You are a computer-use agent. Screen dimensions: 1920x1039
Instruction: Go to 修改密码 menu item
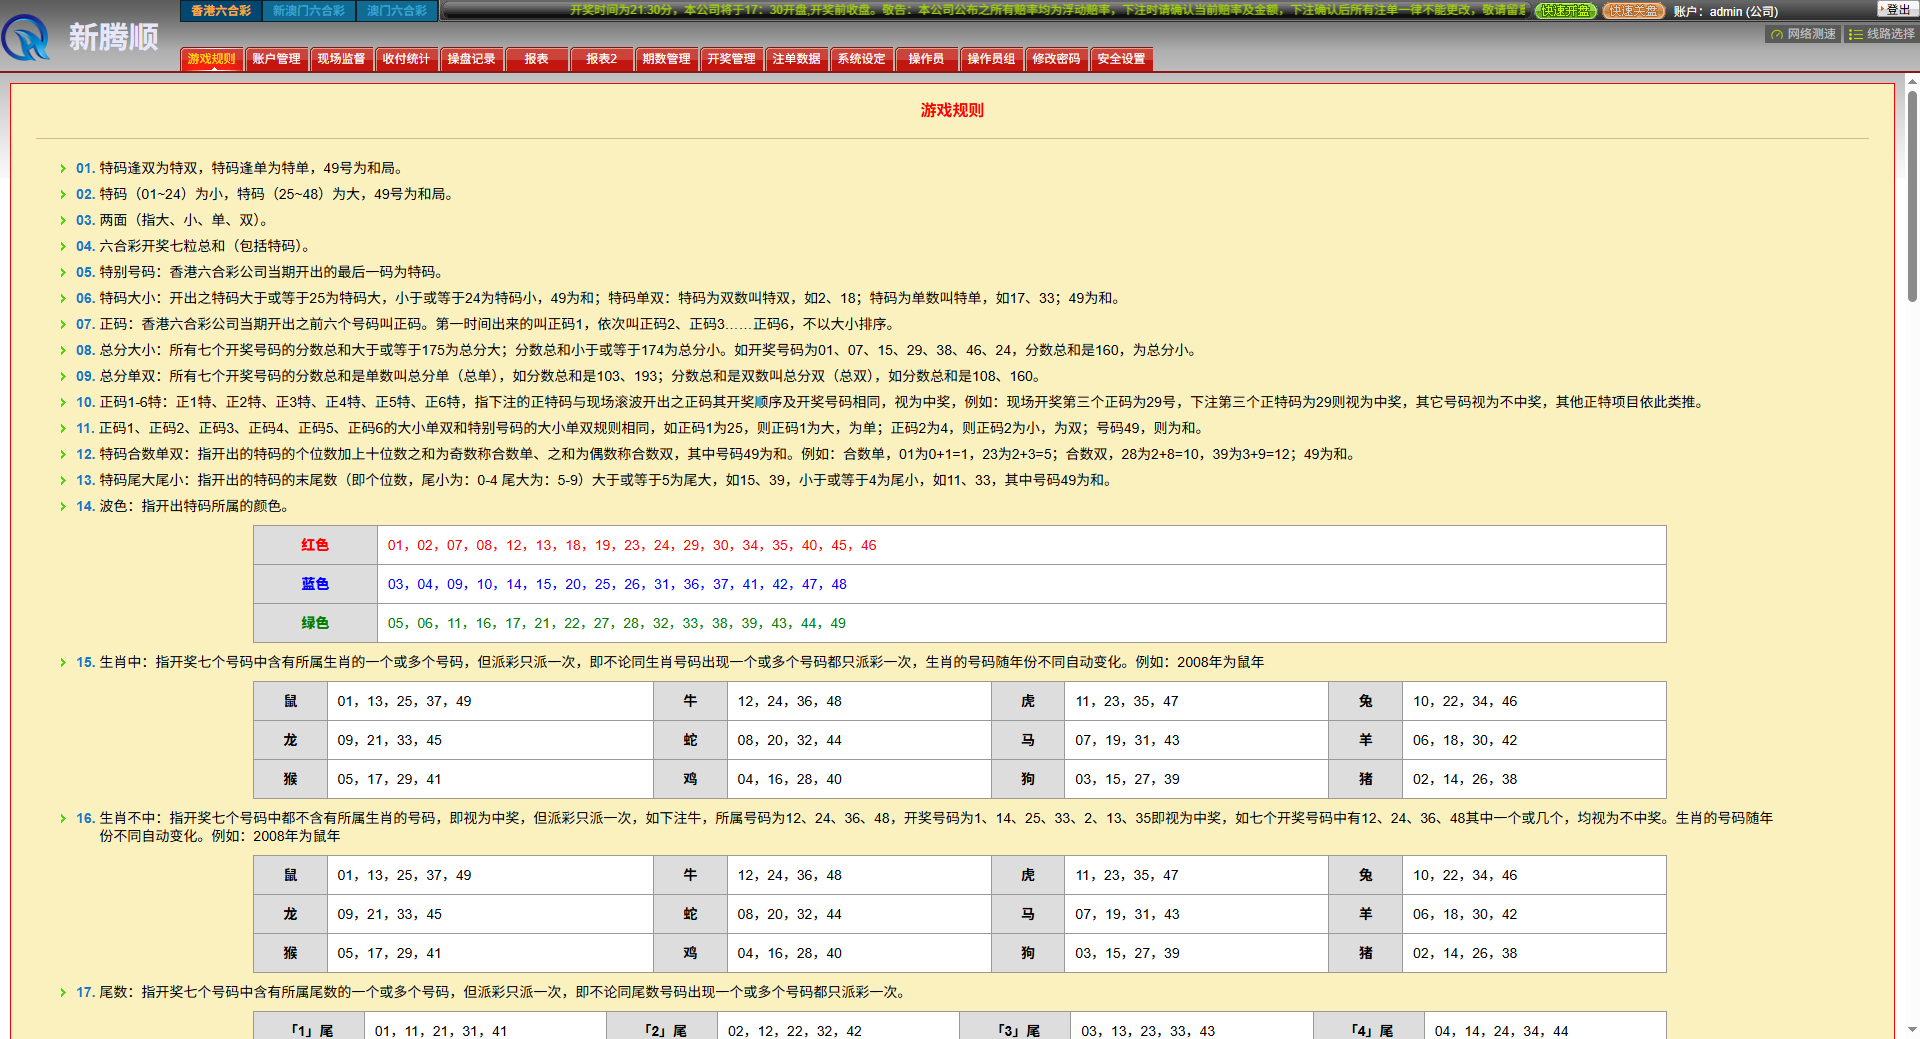coord(1056,59)
